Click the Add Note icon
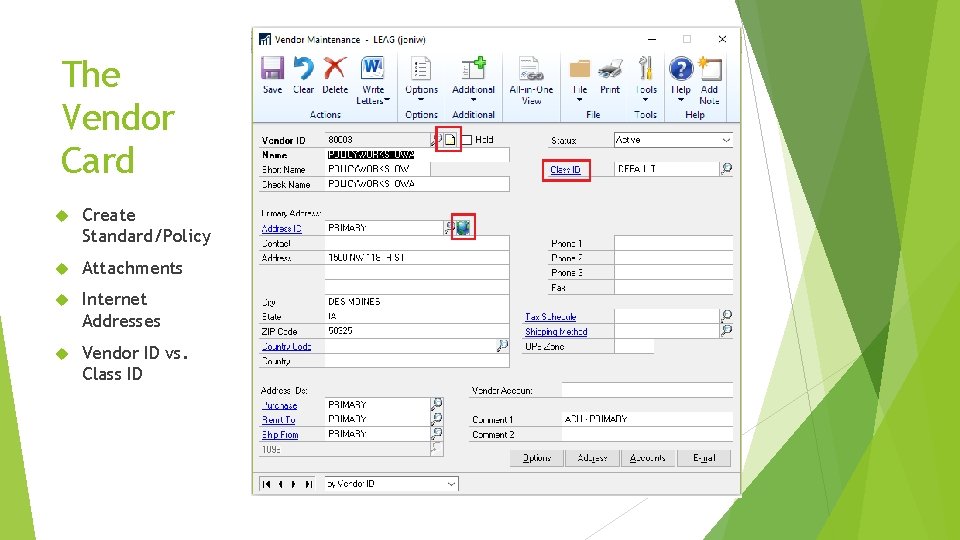Image resolution: width=960 pixels, height=540 pixels. (710, 69)
